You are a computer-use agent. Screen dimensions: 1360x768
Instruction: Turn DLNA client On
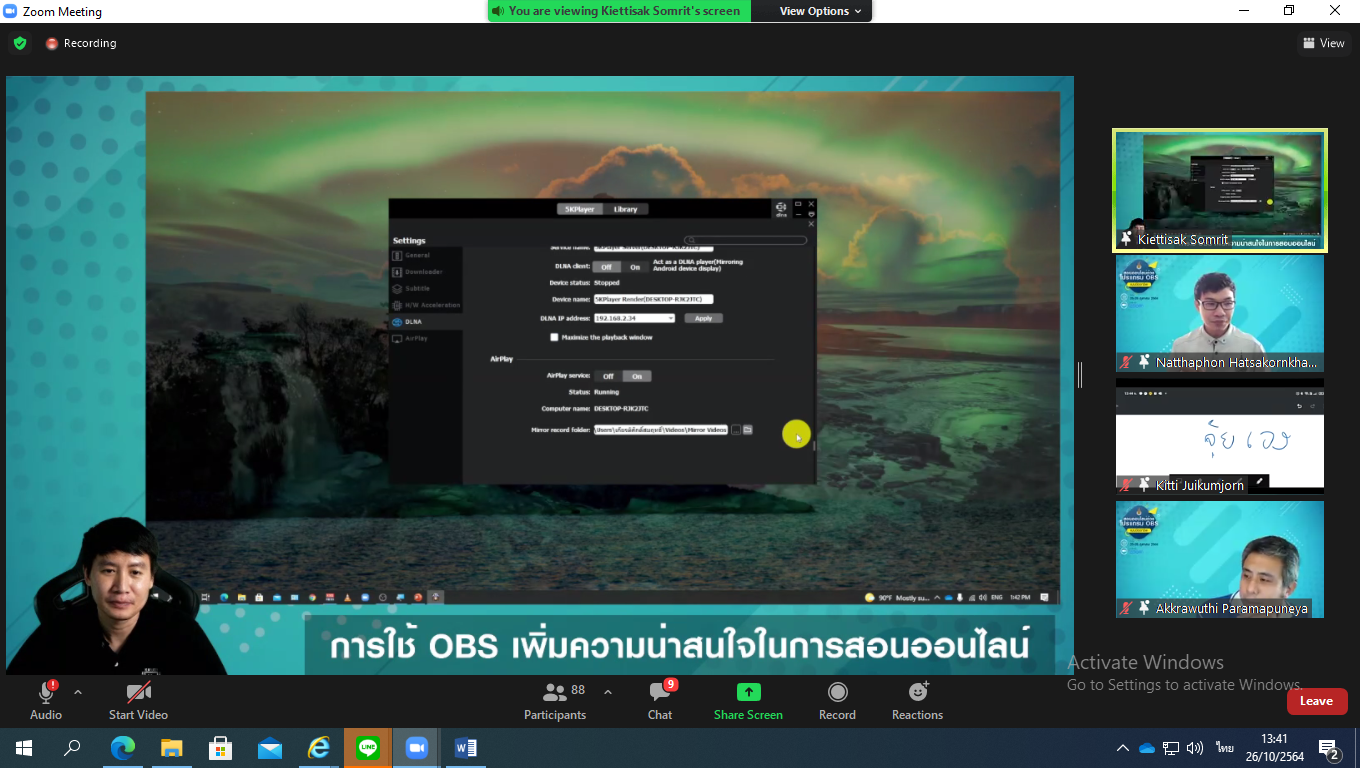tap(635, 267)
